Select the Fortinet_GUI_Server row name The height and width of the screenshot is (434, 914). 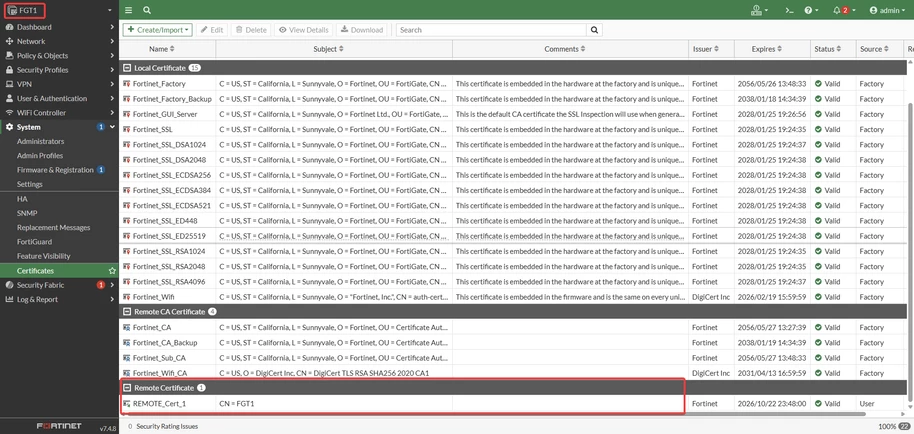pos(165,114)
